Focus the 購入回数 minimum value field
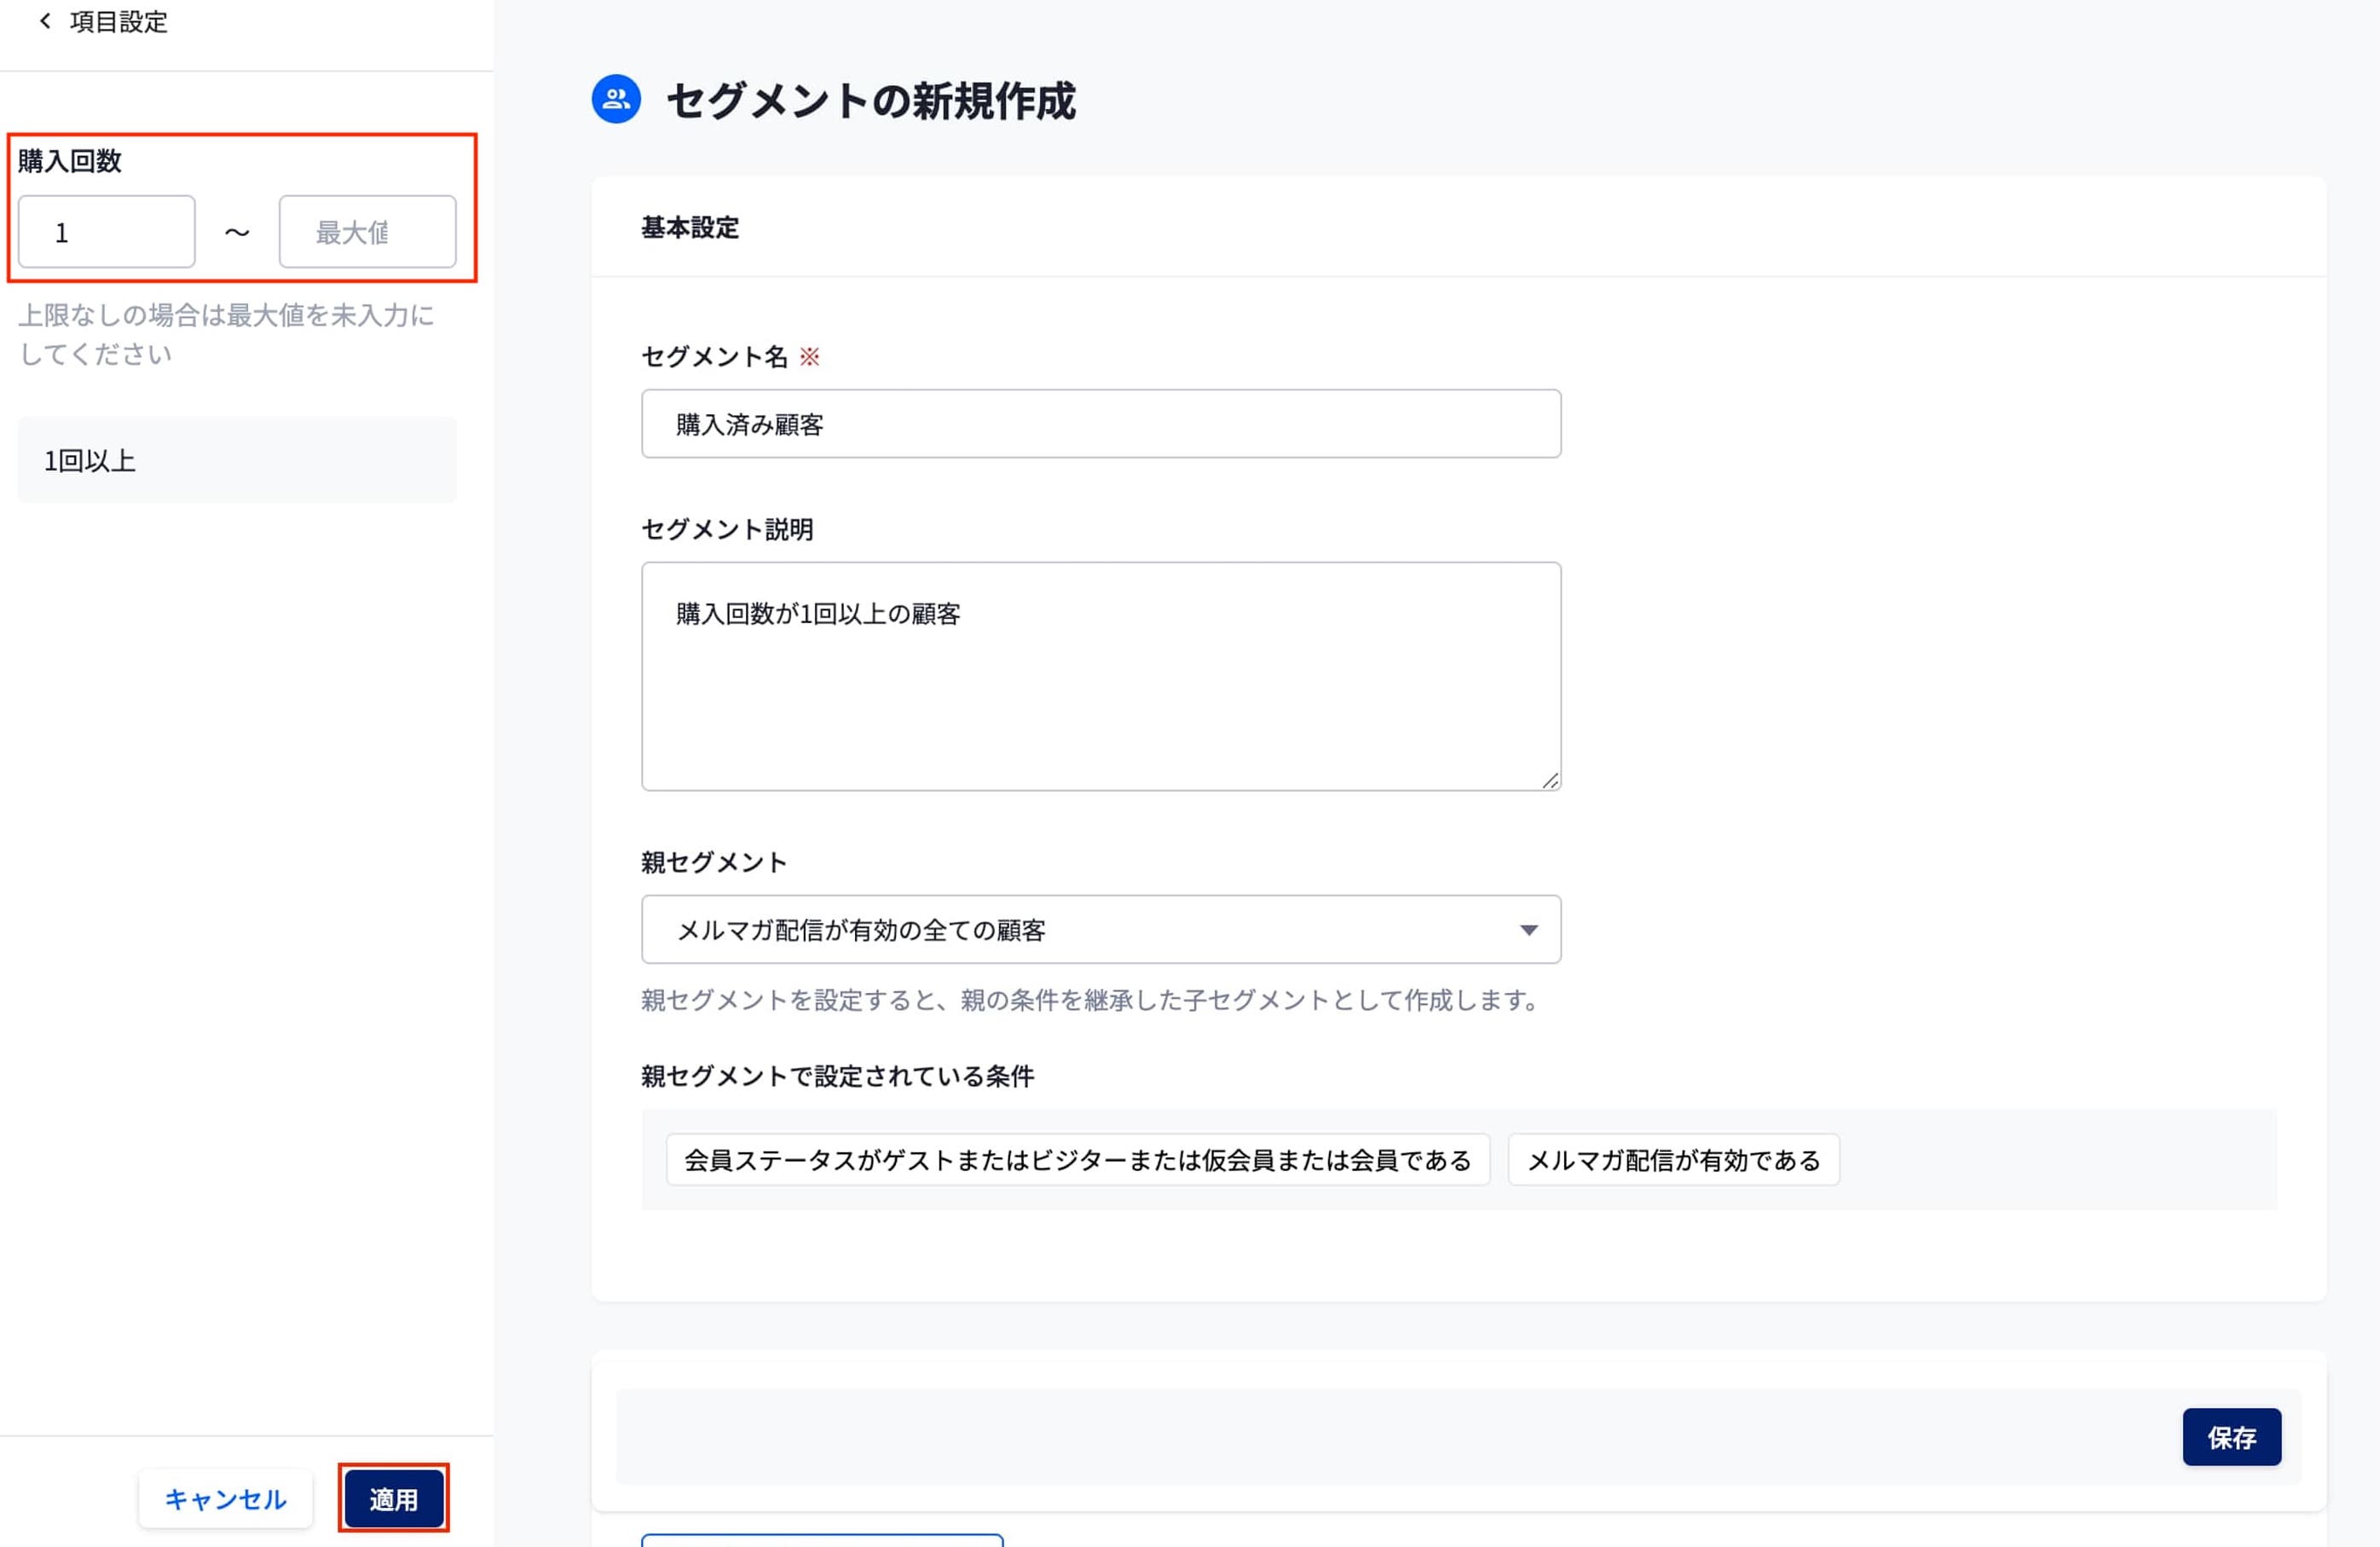Screen dimensions: 2380x1547 coord(107,232)
